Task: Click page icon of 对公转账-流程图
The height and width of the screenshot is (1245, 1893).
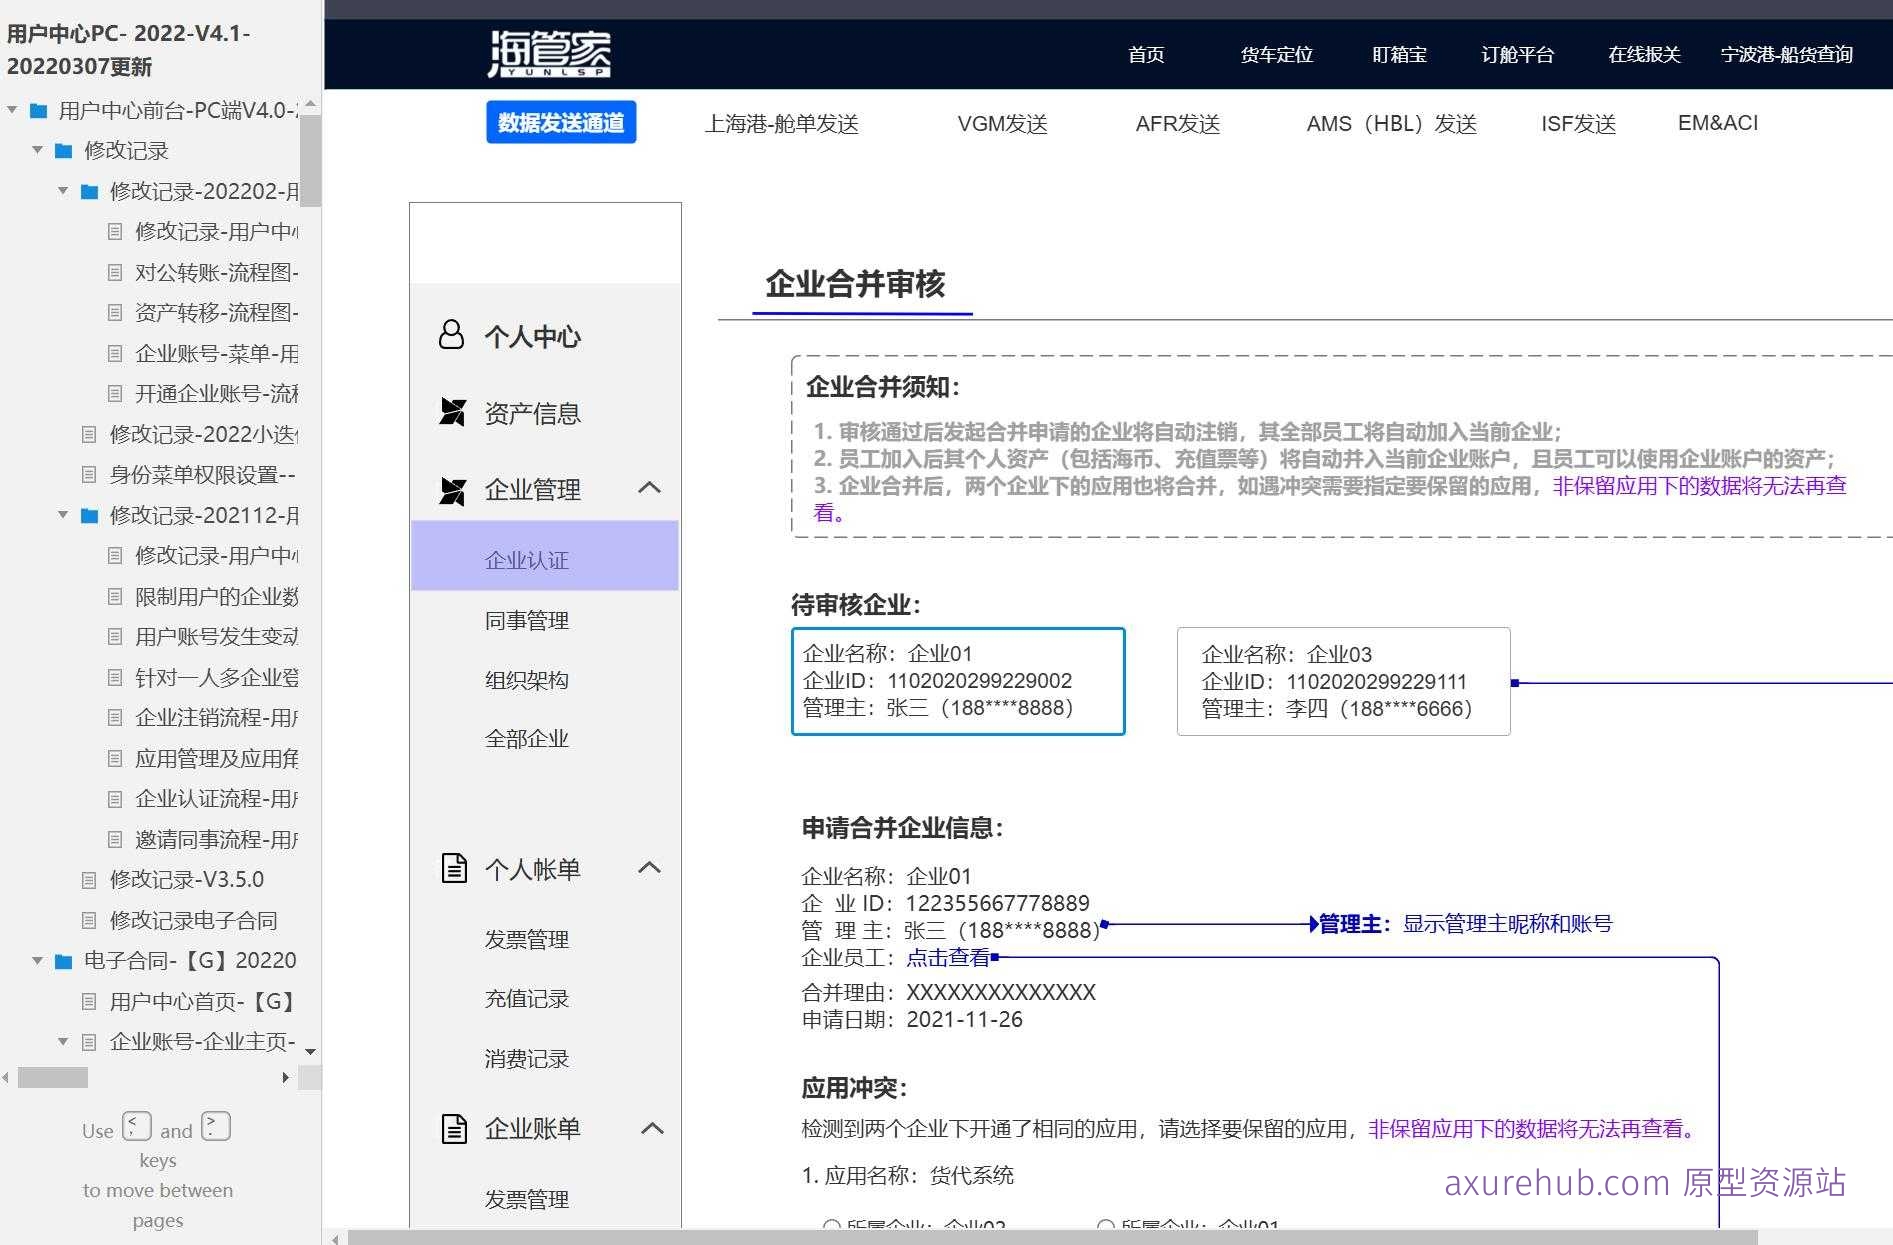Action: click(x=115, y=272)
